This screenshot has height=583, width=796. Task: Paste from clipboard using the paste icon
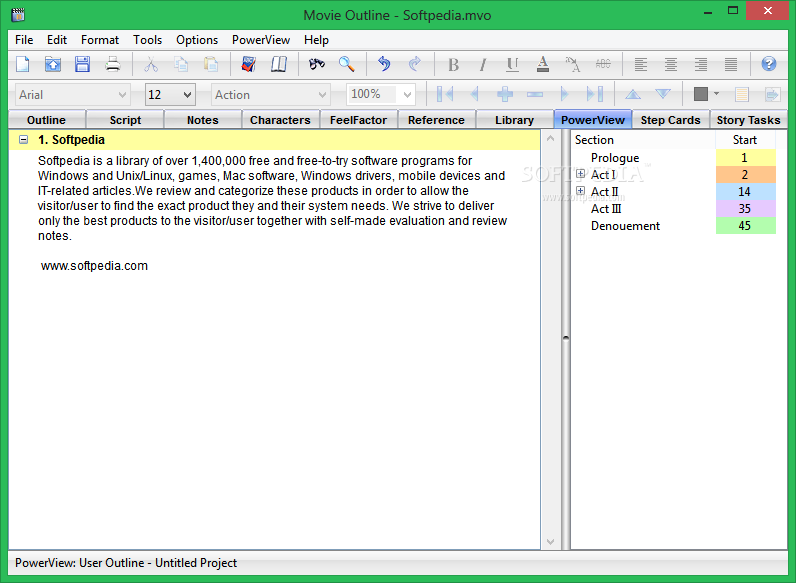211,64
